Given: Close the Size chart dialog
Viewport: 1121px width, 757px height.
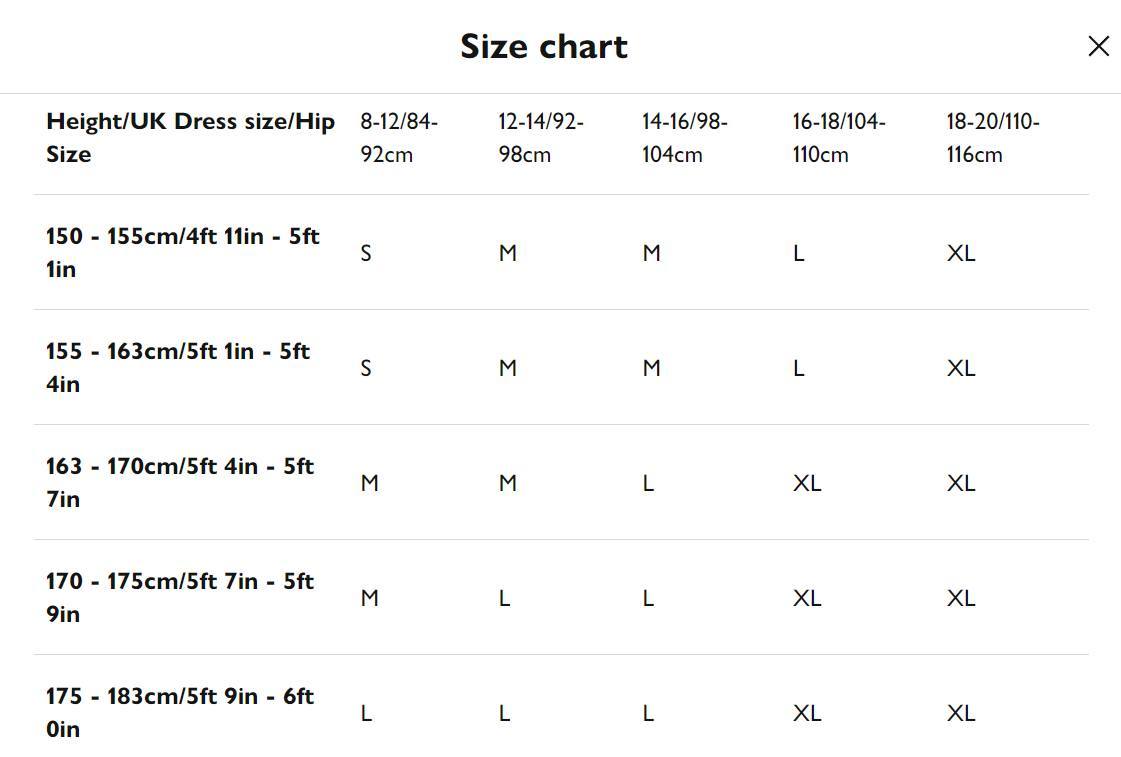Looking at the screenshot, I should pyautogui.click(x=1098, y=46).
